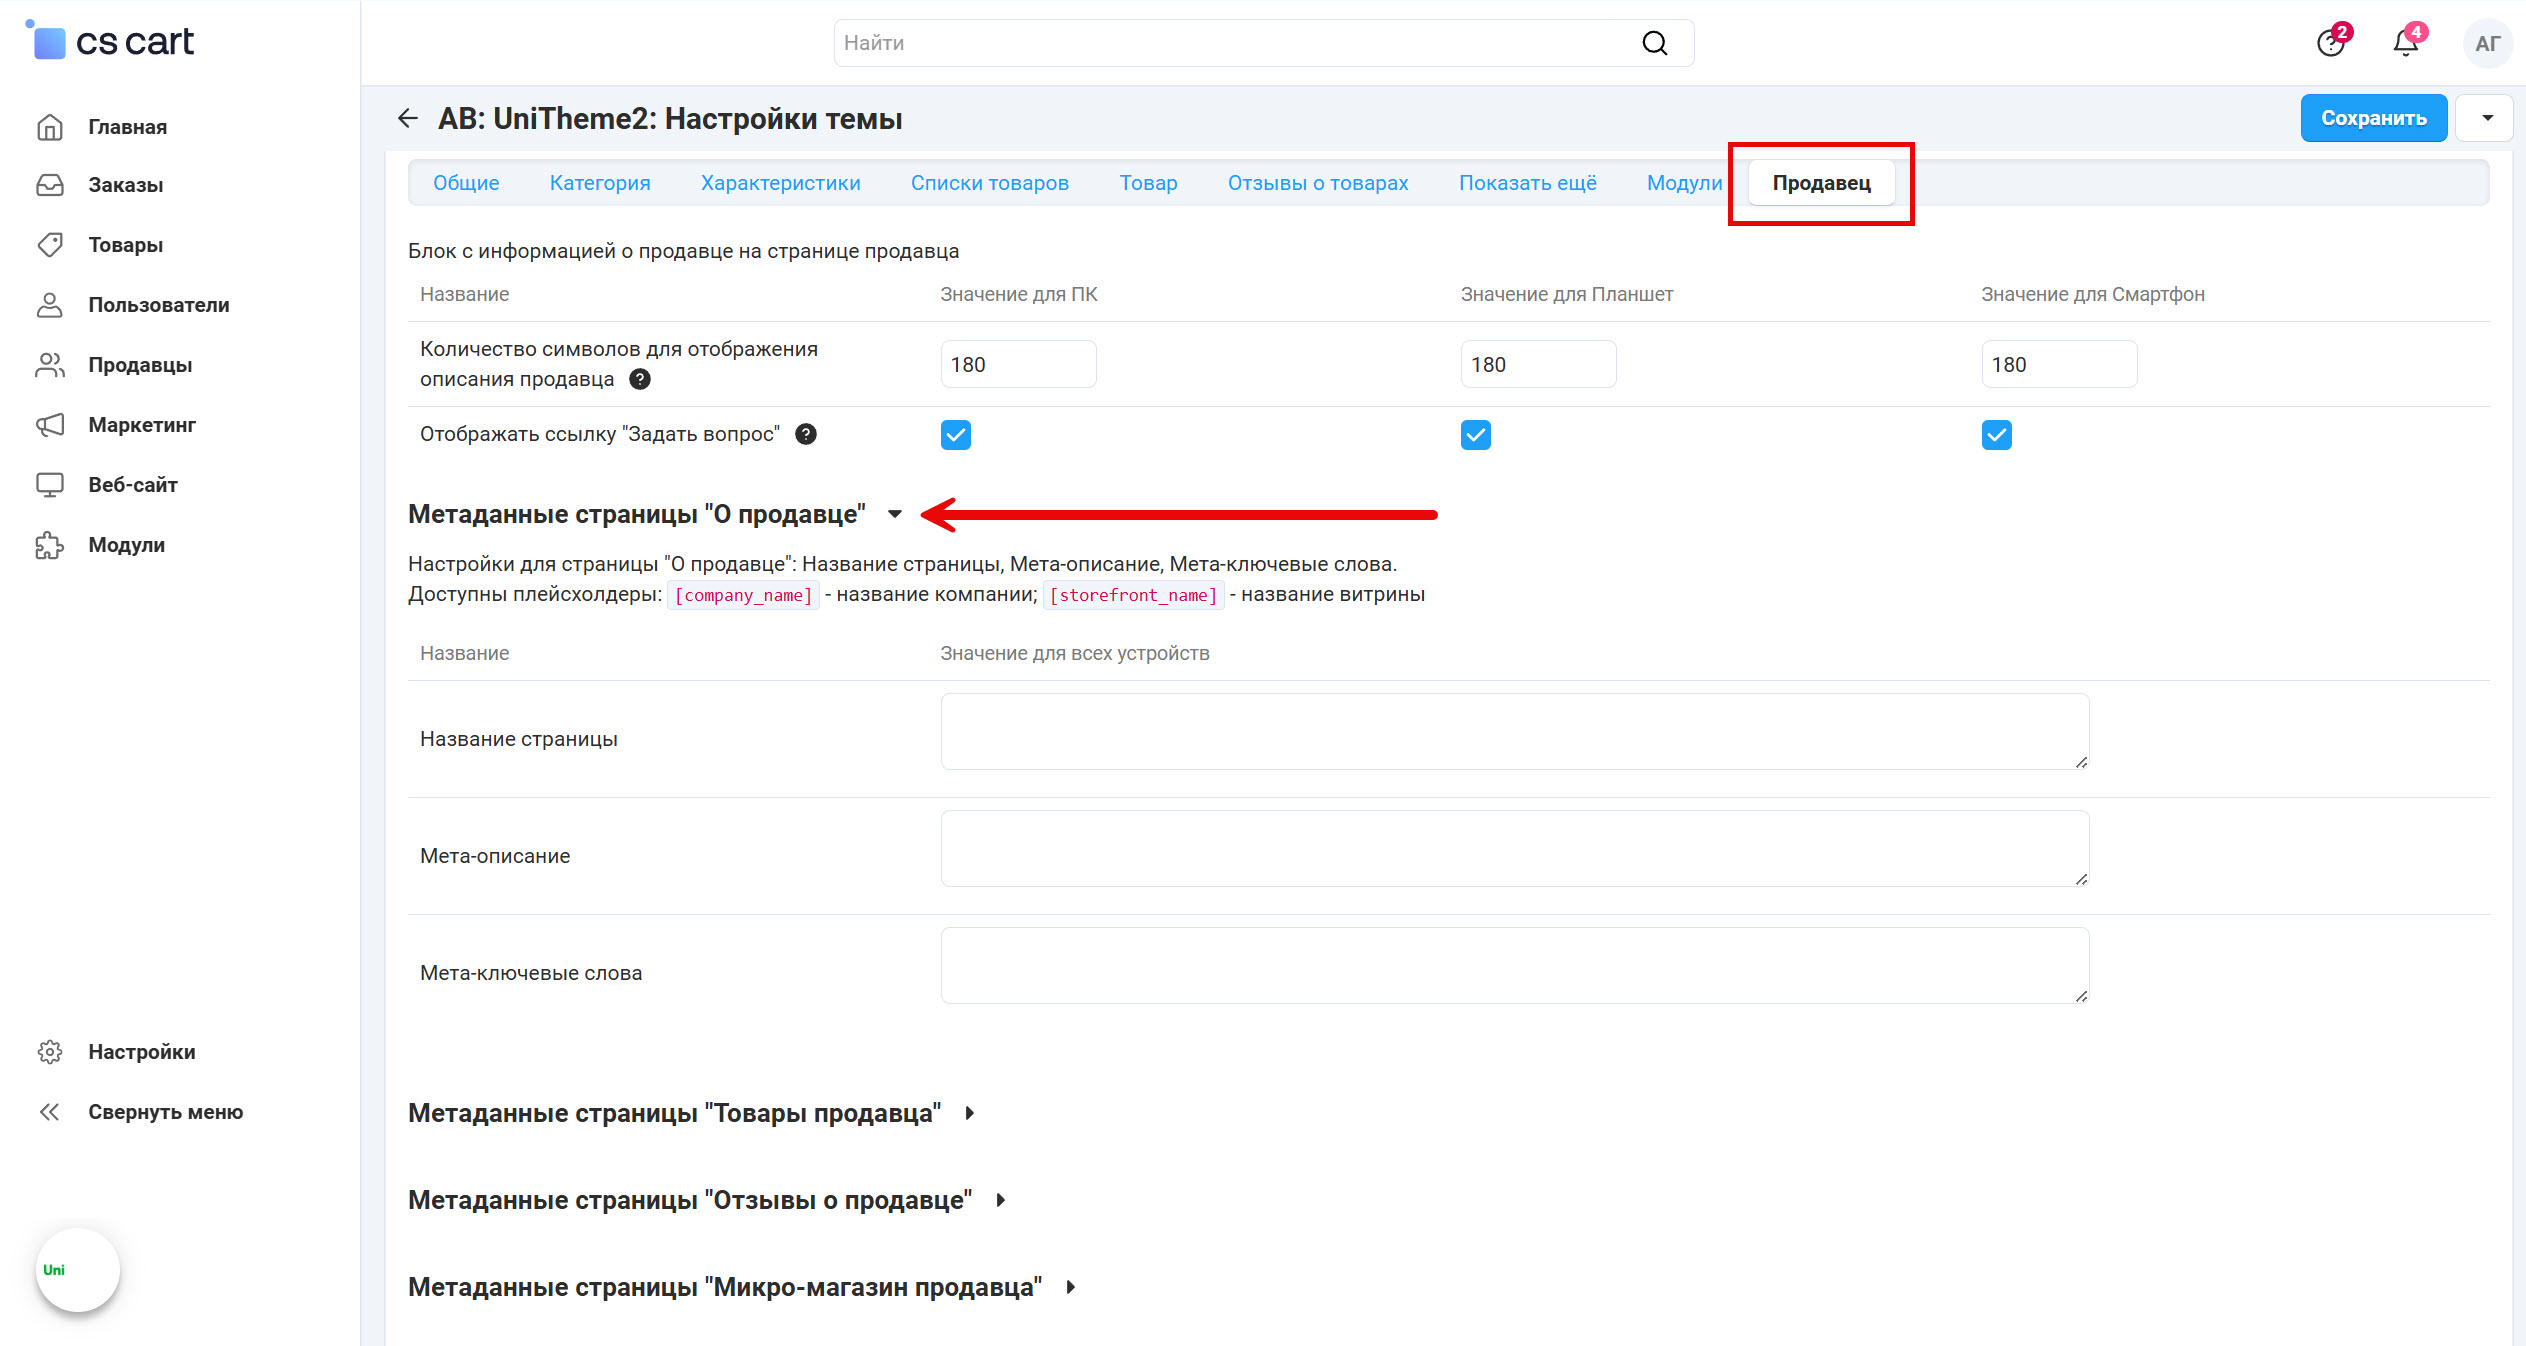Open Главная home icon in sidebar
Screen dimensions: 2526x1346
pos(50,127)
